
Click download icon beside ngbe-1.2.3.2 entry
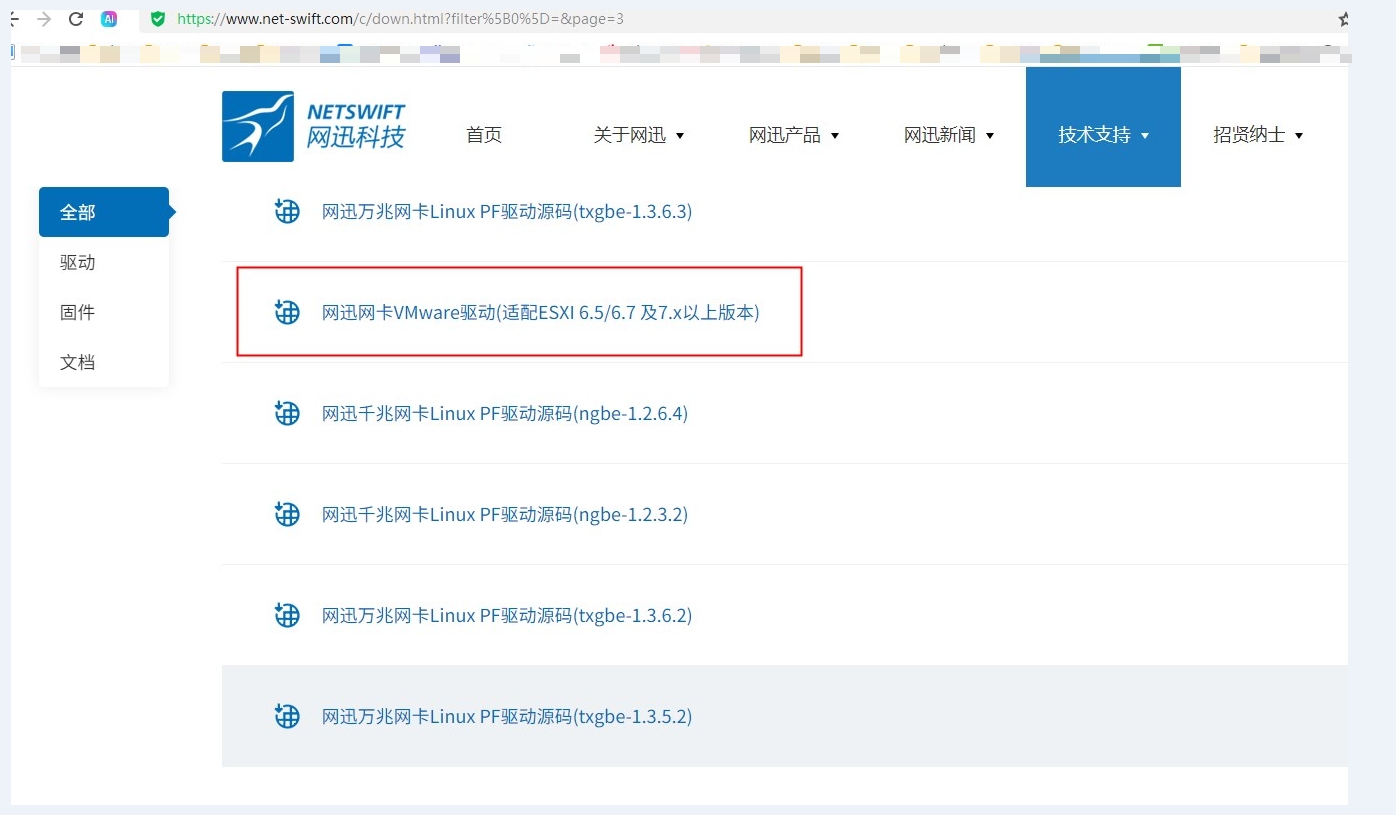point(287,514)
